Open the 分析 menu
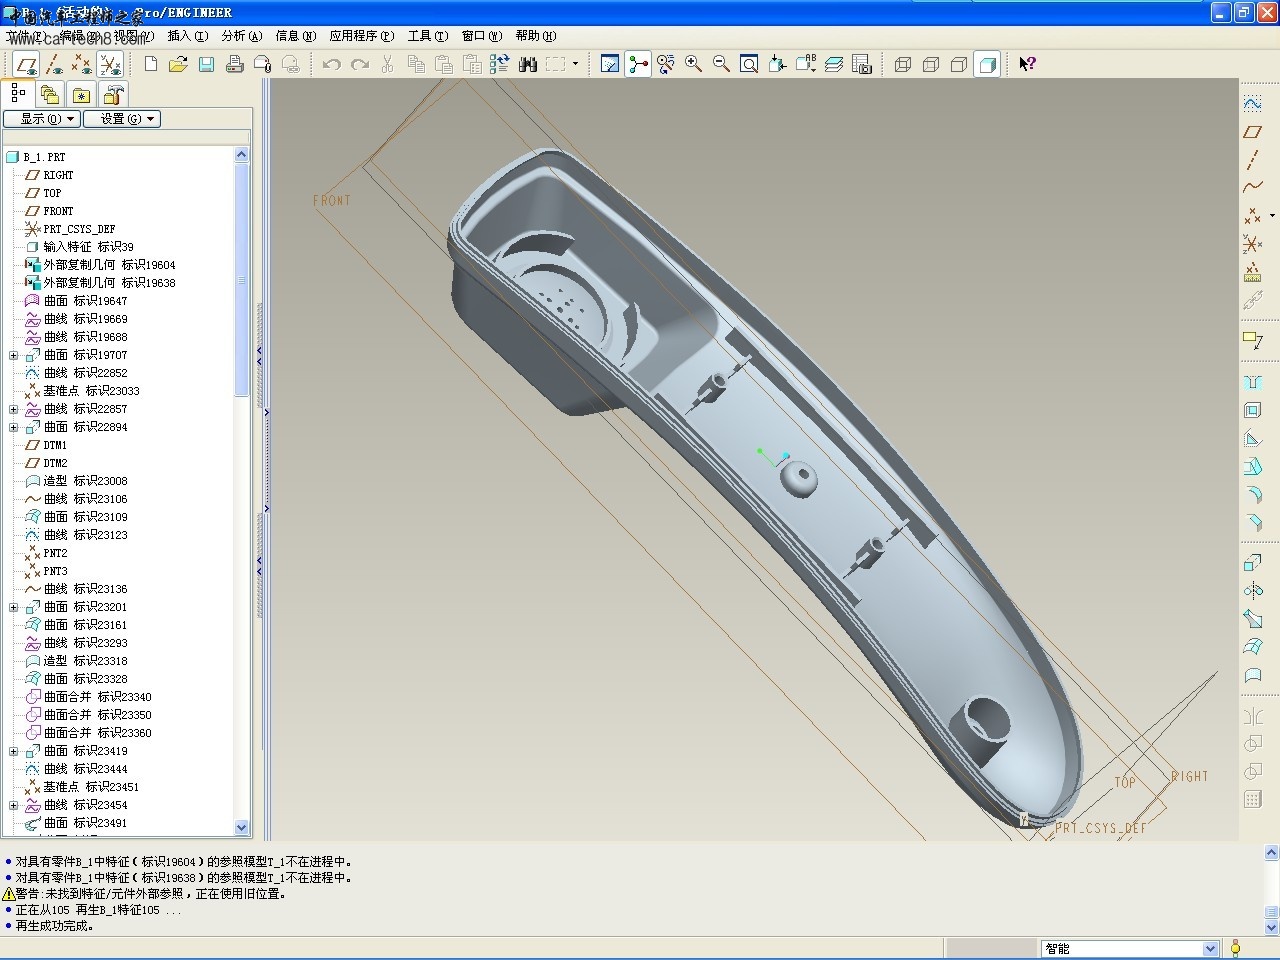The image size is (1280, 960). pyautogui.click(x=241, y=36)
